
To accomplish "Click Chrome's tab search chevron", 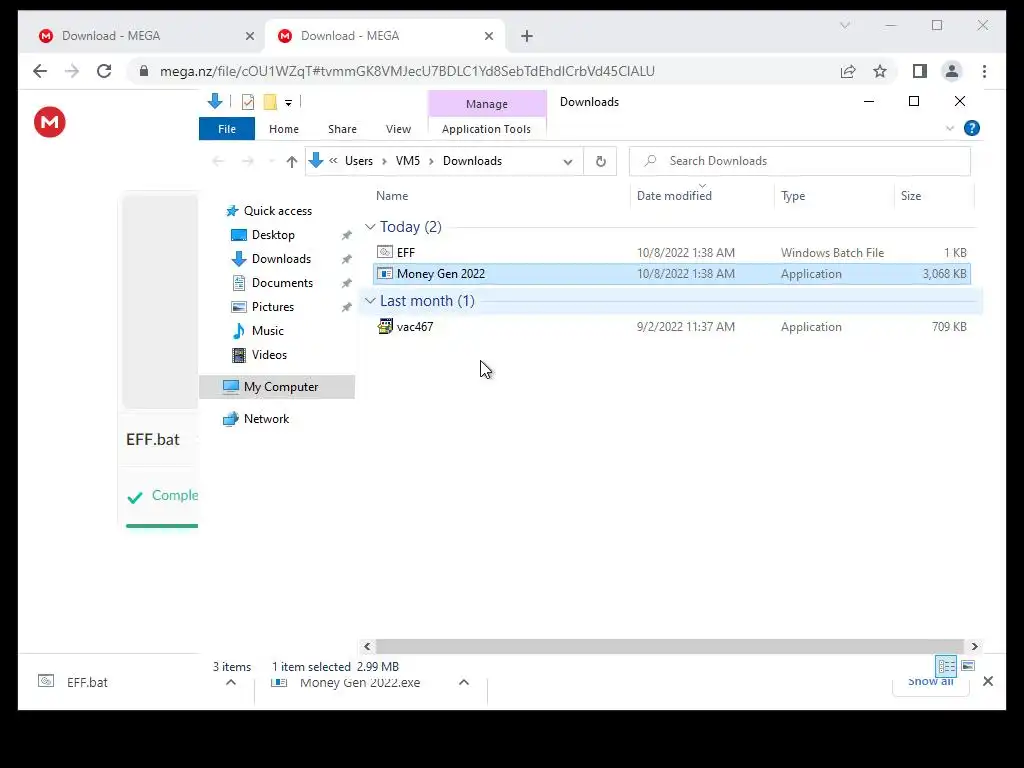I will pos(844,25).
